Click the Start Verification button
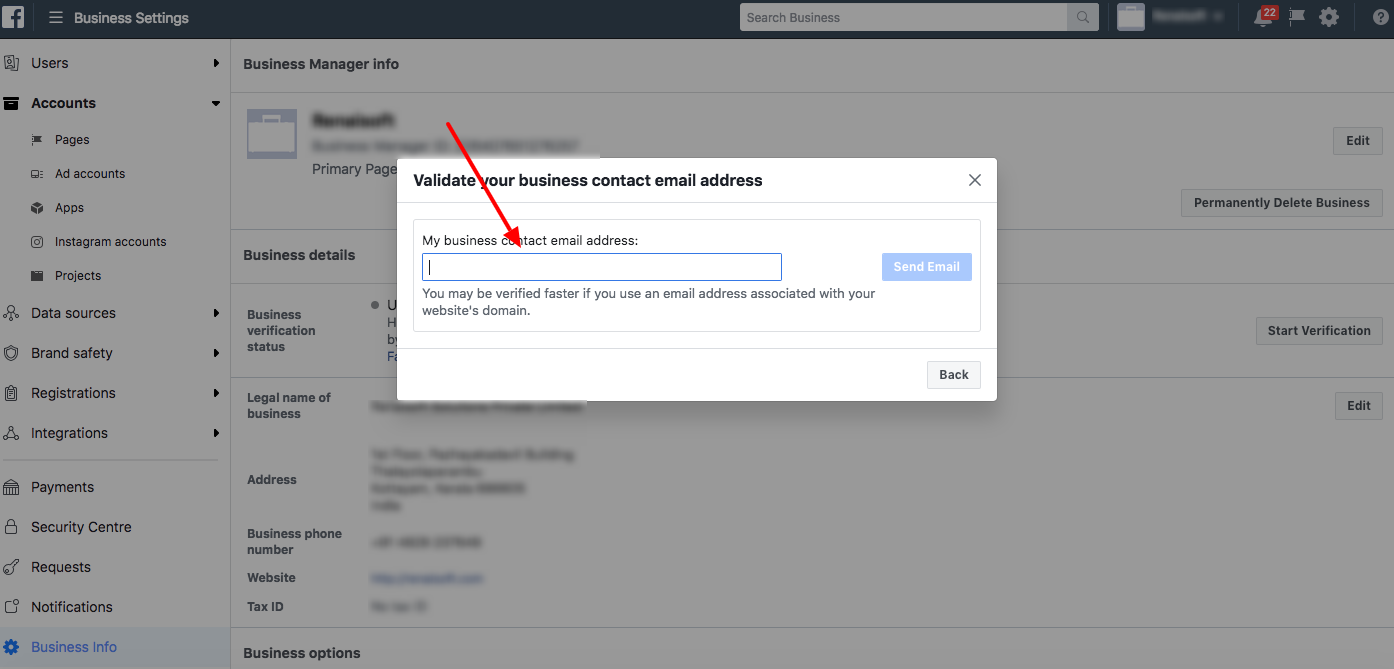The image size is (1394, 669). [1319, 331]
